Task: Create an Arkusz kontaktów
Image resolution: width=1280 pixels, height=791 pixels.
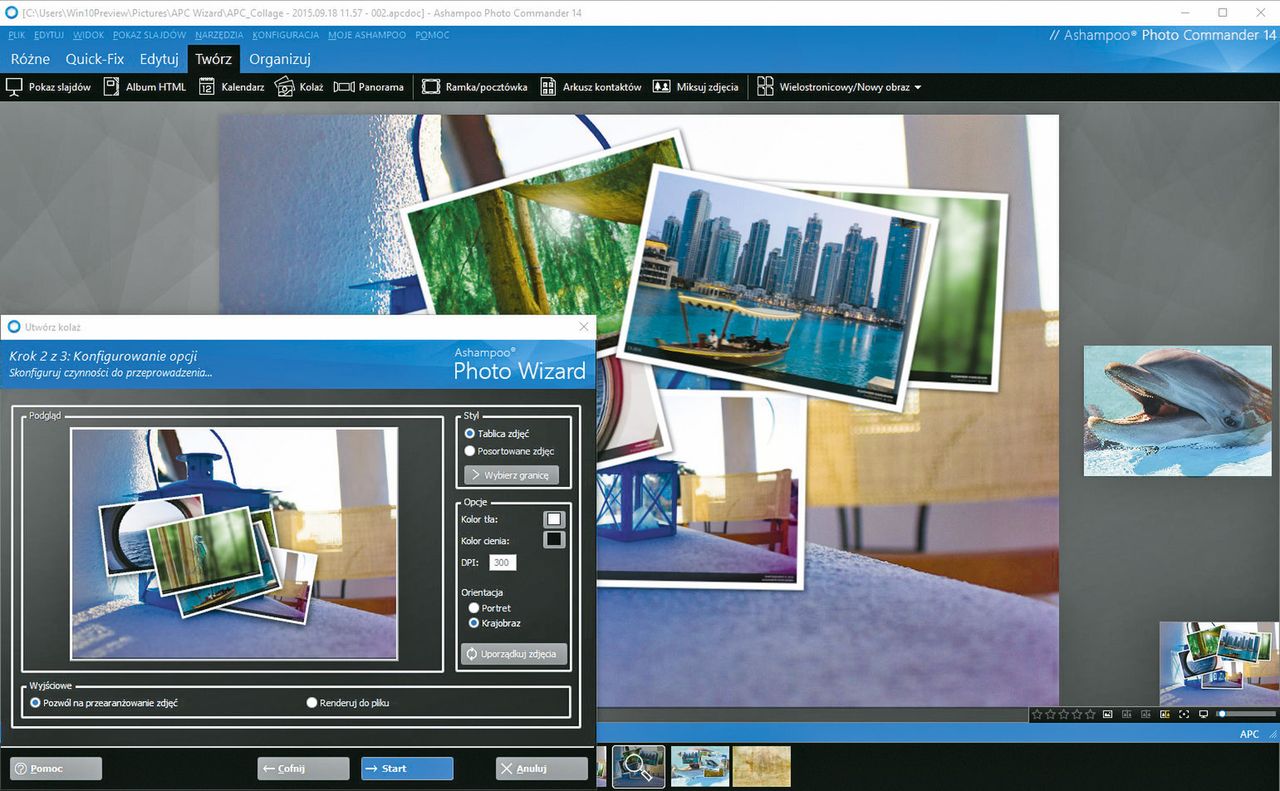Action: click(591, 87)
